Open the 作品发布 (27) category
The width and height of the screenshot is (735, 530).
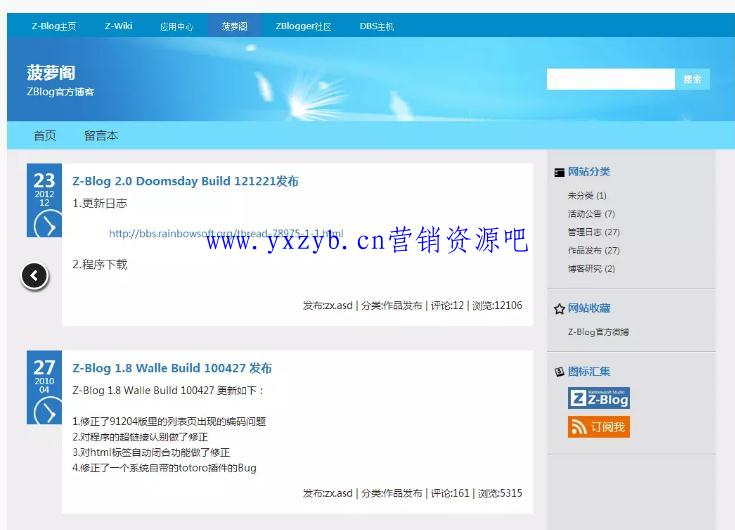coord(593,250)
